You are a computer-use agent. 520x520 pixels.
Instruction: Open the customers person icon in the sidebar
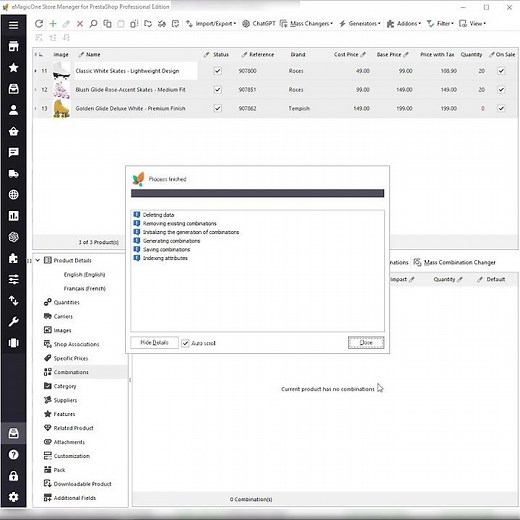point(14,110)
